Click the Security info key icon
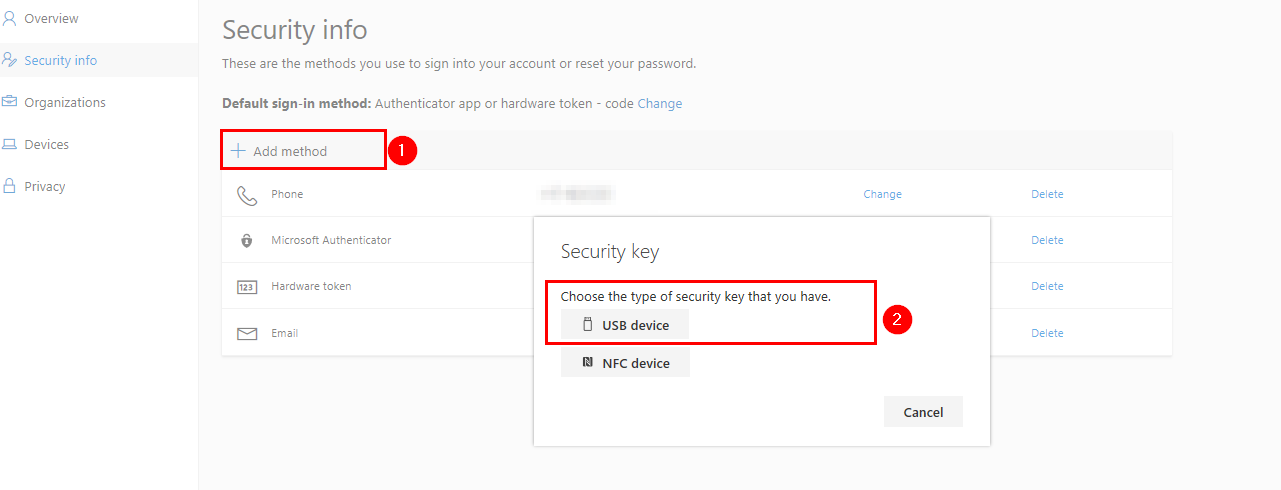 coord(10,60)
